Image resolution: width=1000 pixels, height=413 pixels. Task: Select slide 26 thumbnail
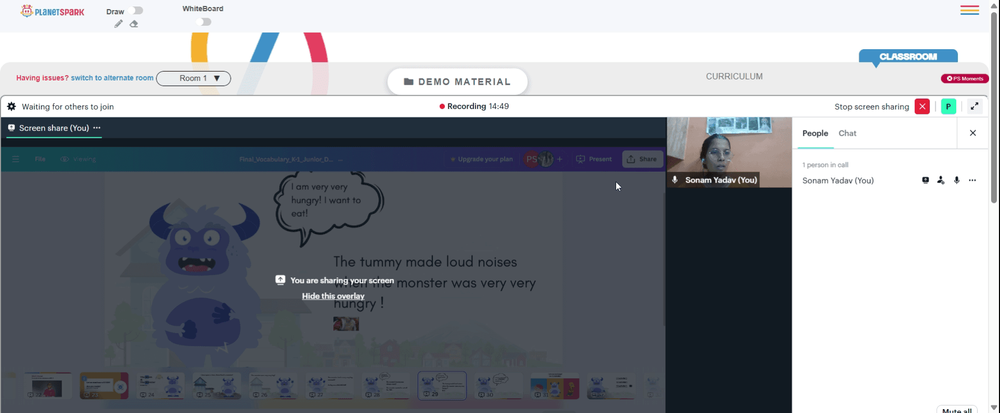[273, 386]
